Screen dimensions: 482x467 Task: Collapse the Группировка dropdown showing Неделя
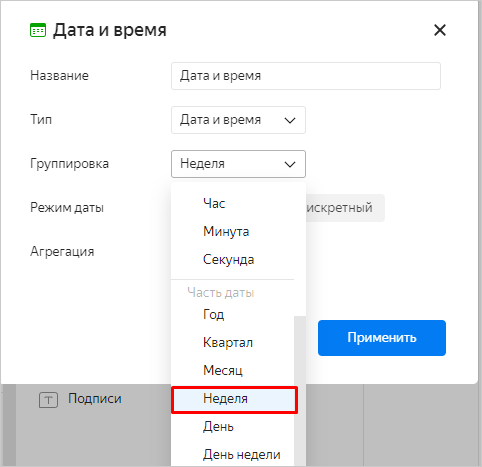click(x=238, y=164)
